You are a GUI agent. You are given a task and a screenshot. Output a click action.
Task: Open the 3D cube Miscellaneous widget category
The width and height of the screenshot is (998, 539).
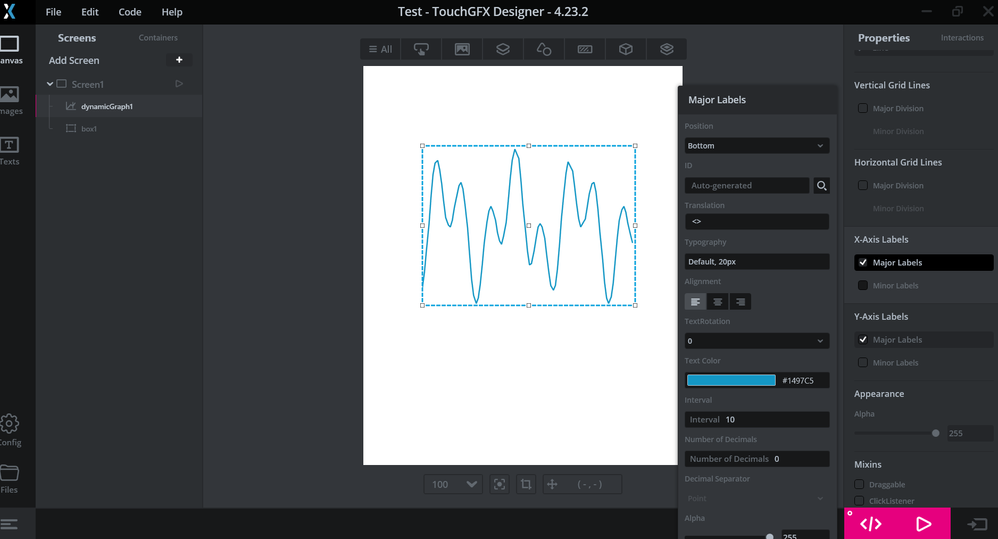pyautogui.click(x=626, y=49)
